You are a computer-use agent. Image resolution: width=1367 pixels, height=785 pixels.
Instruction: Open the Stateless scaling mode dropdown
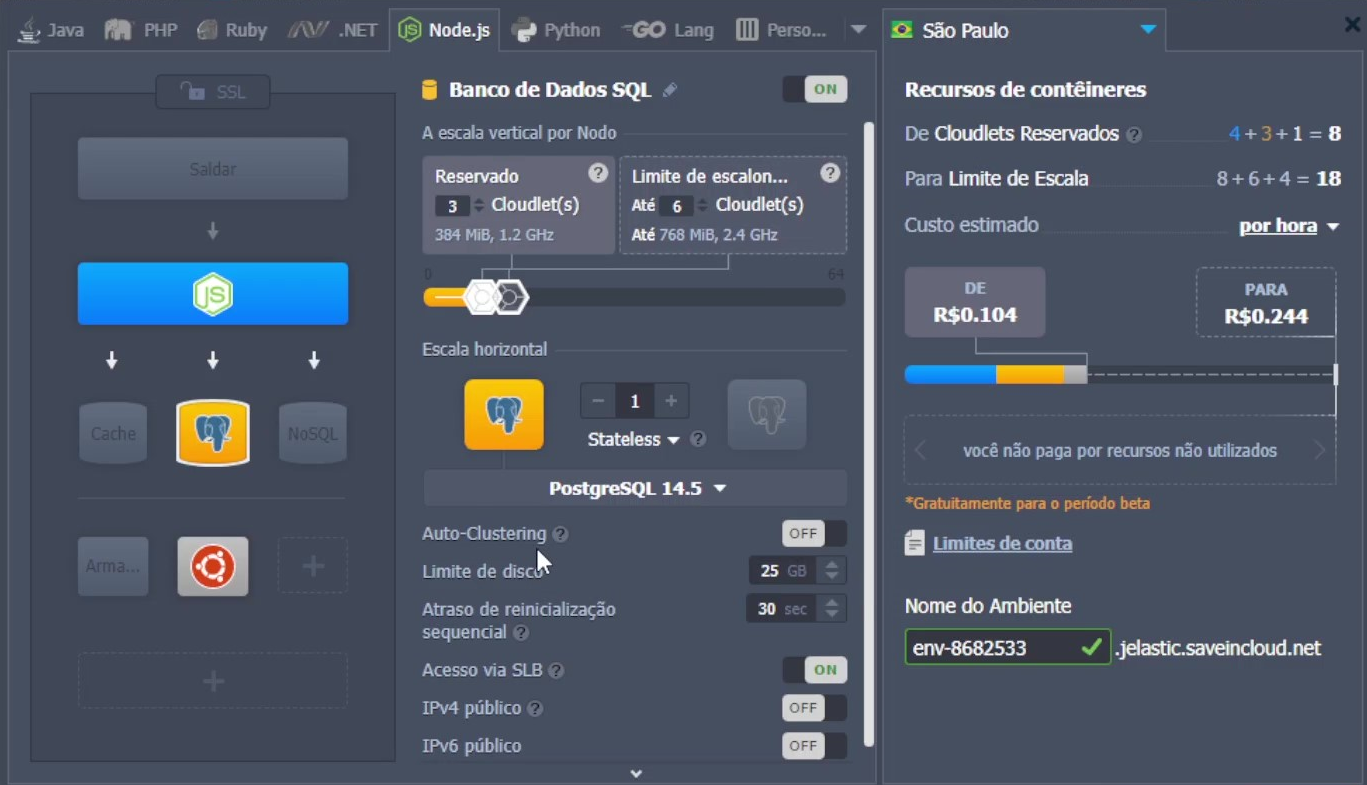pyautogui.click(x=633, y=440)
